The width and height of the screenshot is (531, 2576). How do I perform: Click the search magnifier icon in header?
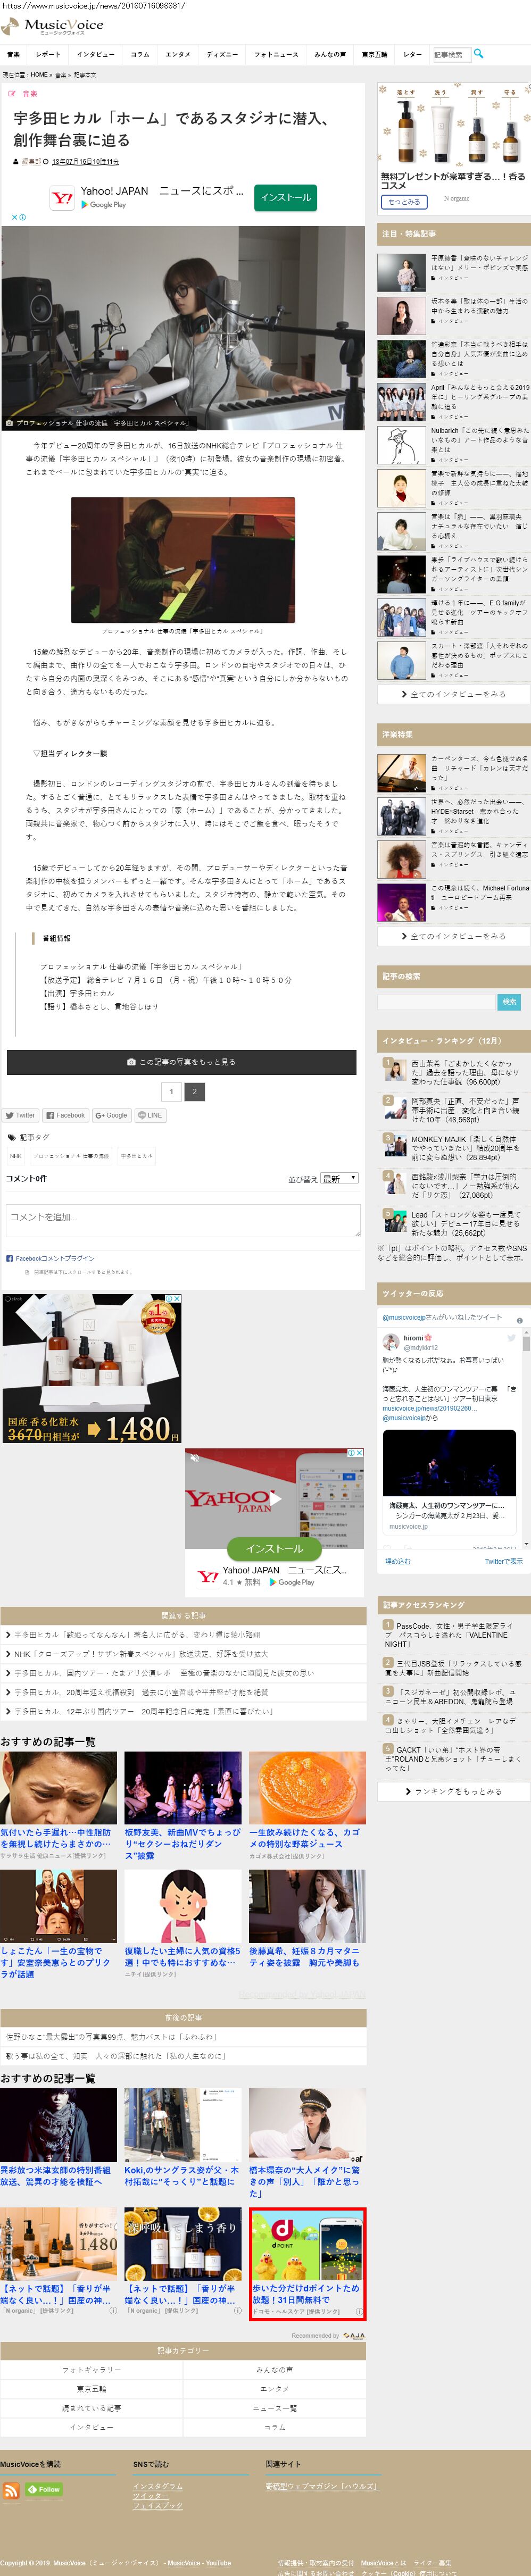[x=478, y=54]
